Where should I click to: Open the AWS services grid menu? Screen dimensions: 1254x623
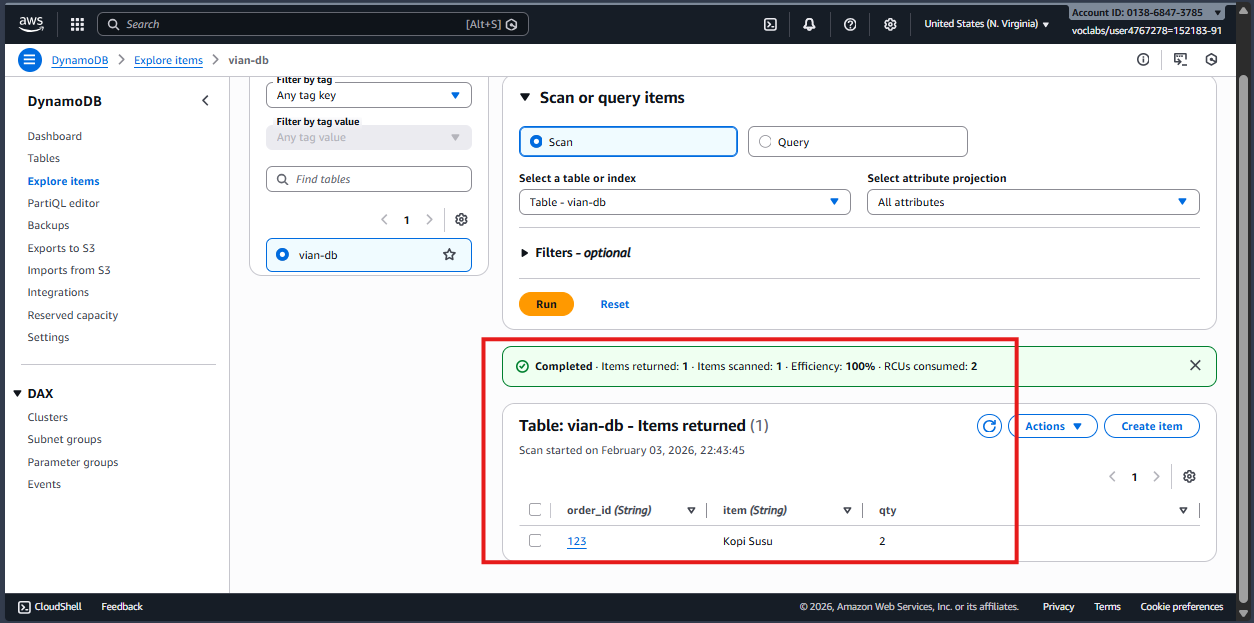[77, 24]
